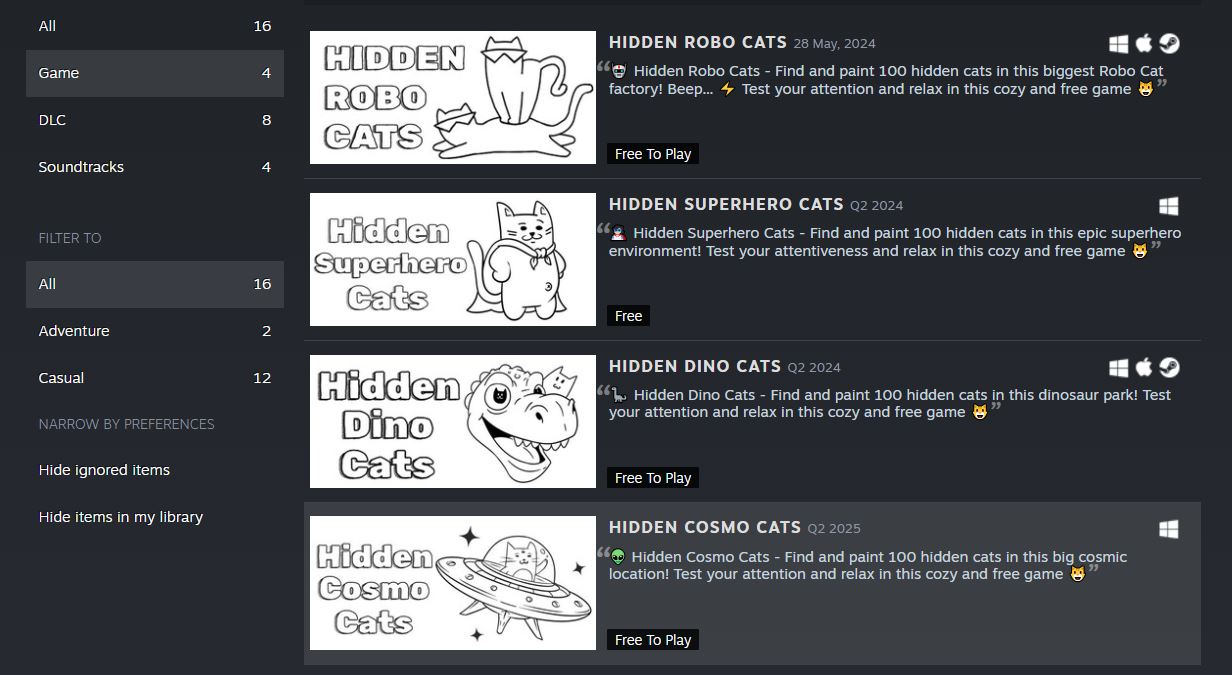Open the Hidden Robo Cats title link
The image size is (1232, 675).
pos(698,43)
